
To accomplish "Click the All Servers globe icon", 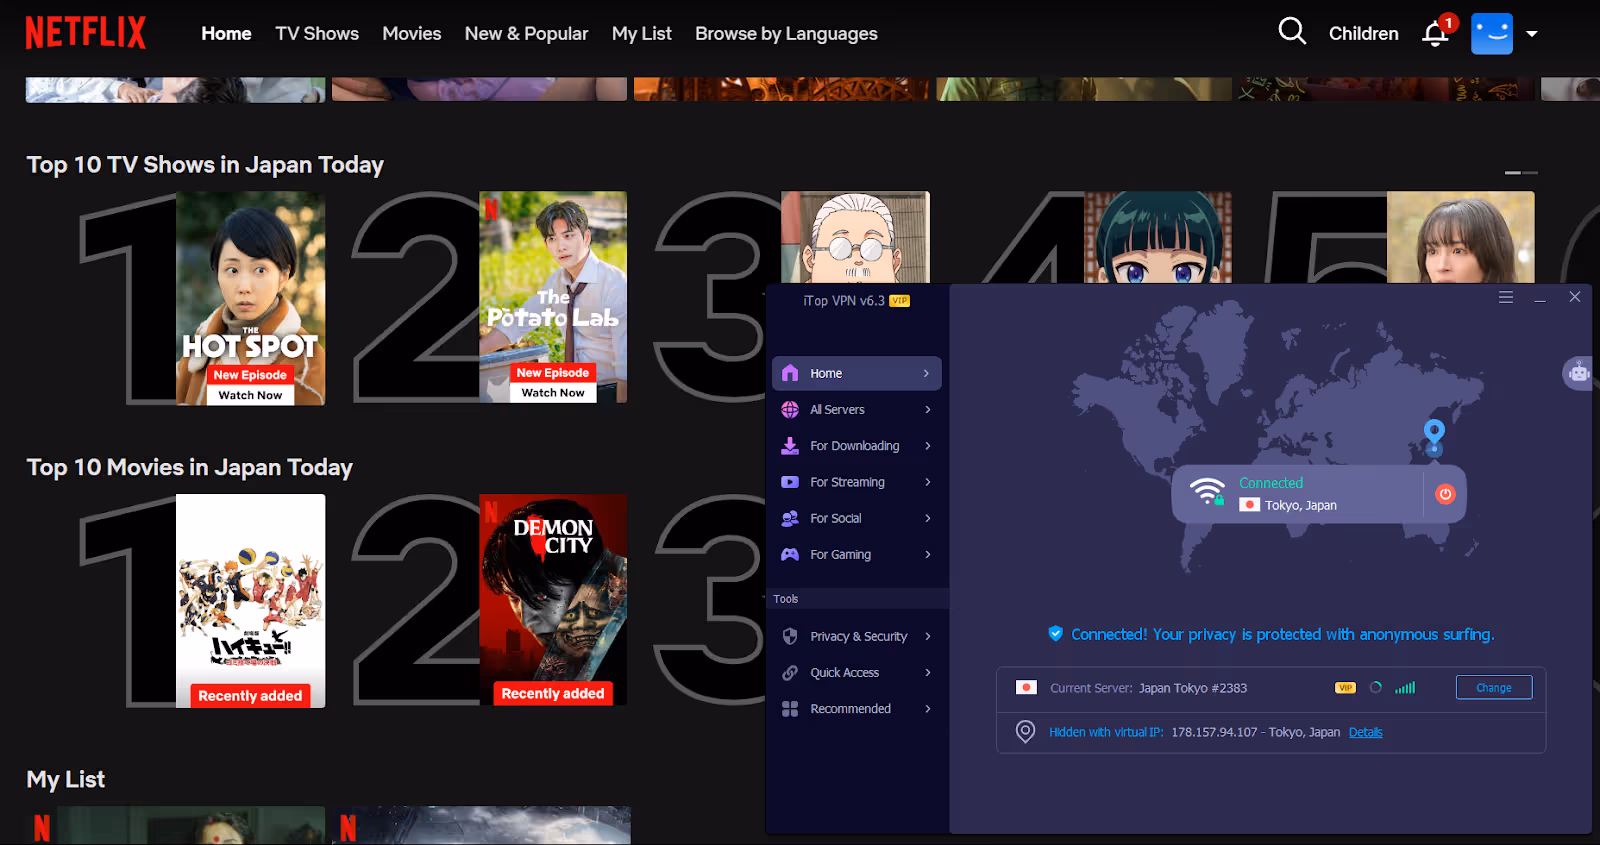I will (790, 409).
